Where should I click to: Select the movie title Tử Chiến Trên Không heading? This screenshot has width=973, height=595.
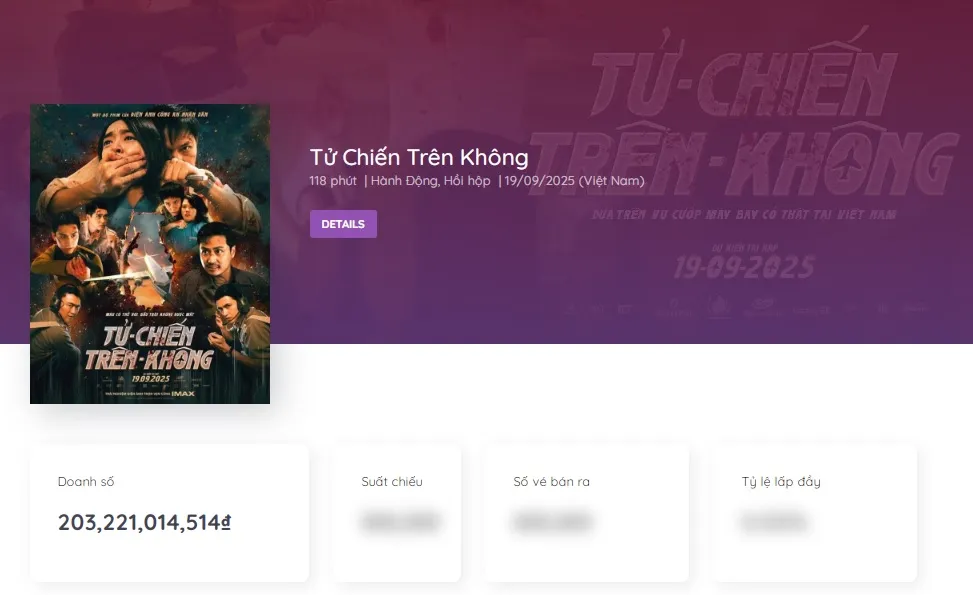point(419,158)
